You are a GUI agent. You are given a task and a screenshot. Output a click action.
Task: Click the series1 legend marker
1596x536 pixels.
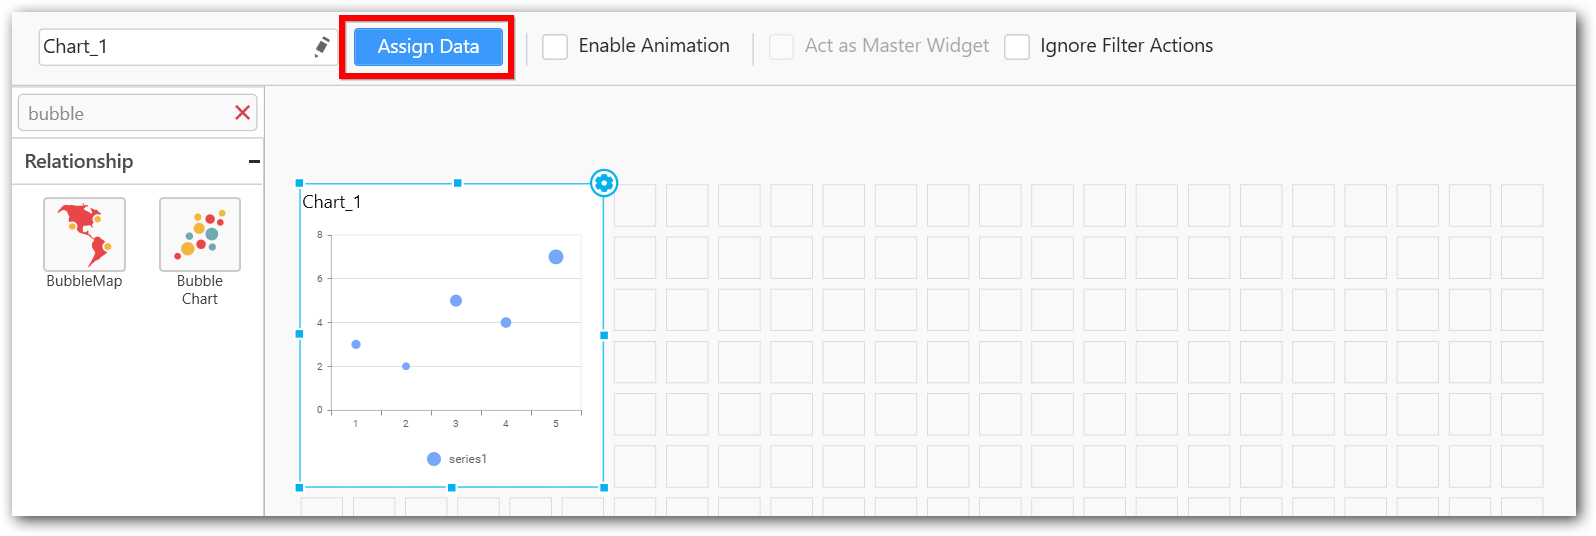click(x=434, y=459)
